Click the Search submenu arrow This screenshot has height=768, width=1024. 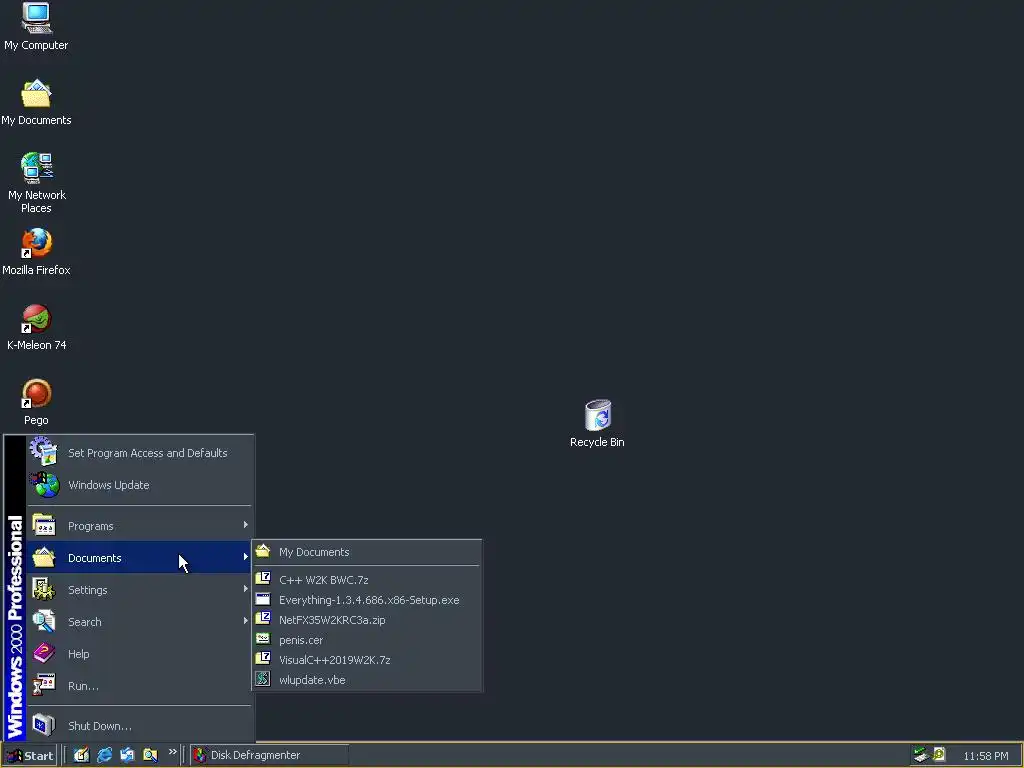[246, 620]
